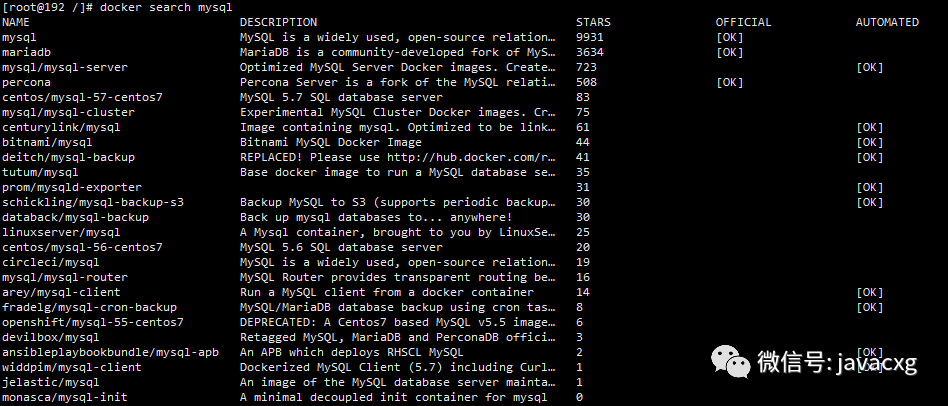The height and width of the screenshot is (406, 948).
Task: Click AUTOMATED [OK] for prom/mysqld-exporter row
Action: click(x=869, y=187)
